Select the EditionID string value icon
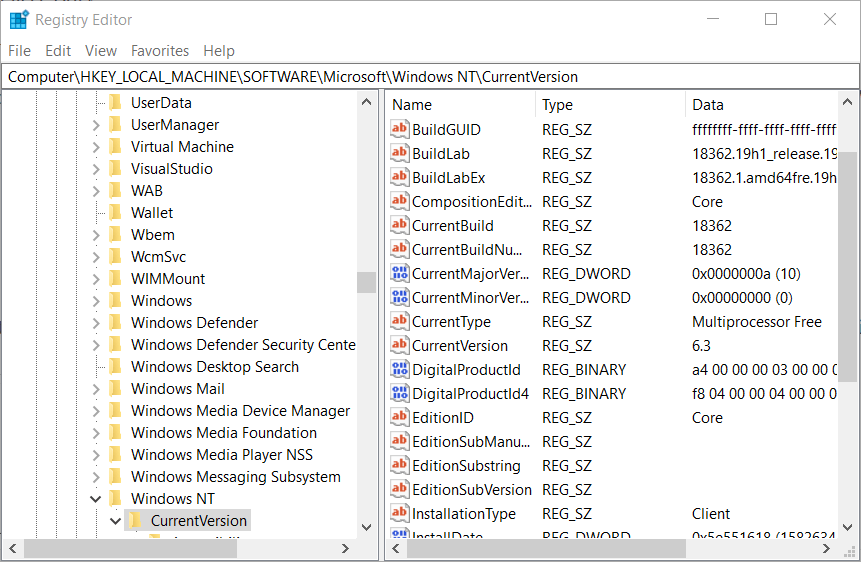The height and width of the screenshot is (562, 861). (399, 418)
